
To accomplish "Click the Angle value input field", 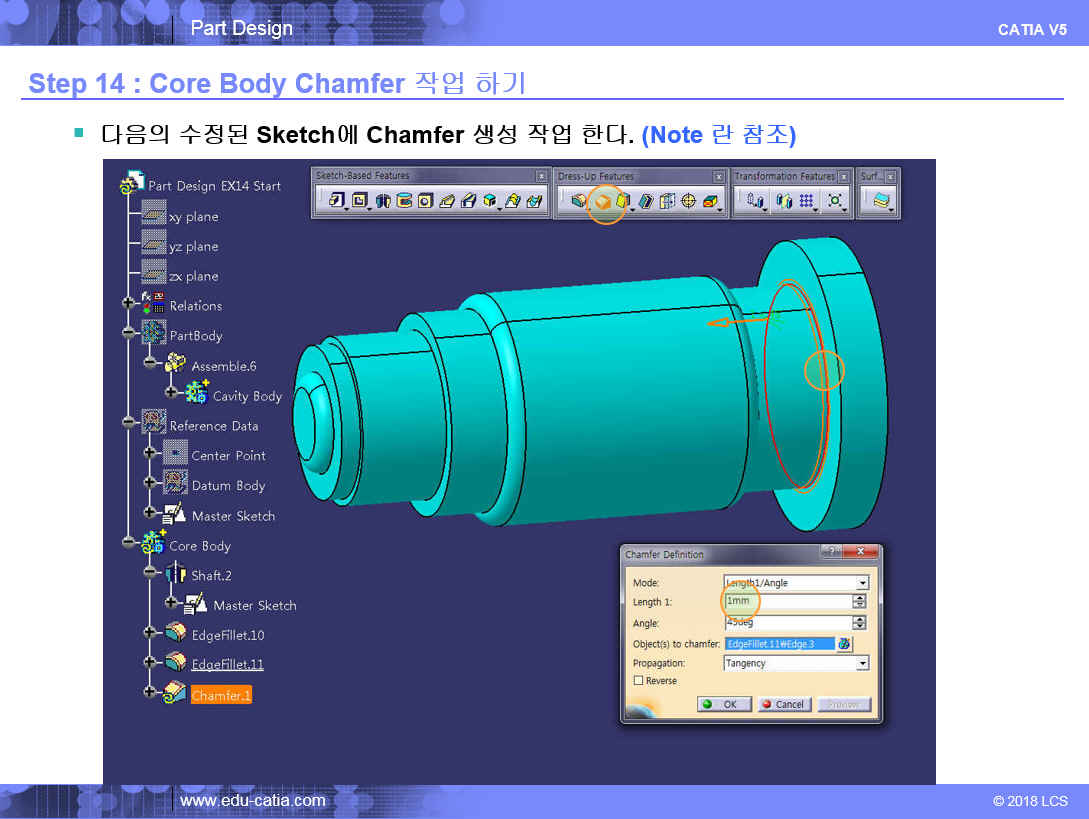I will pyautogui.click(x=786, y=622).
